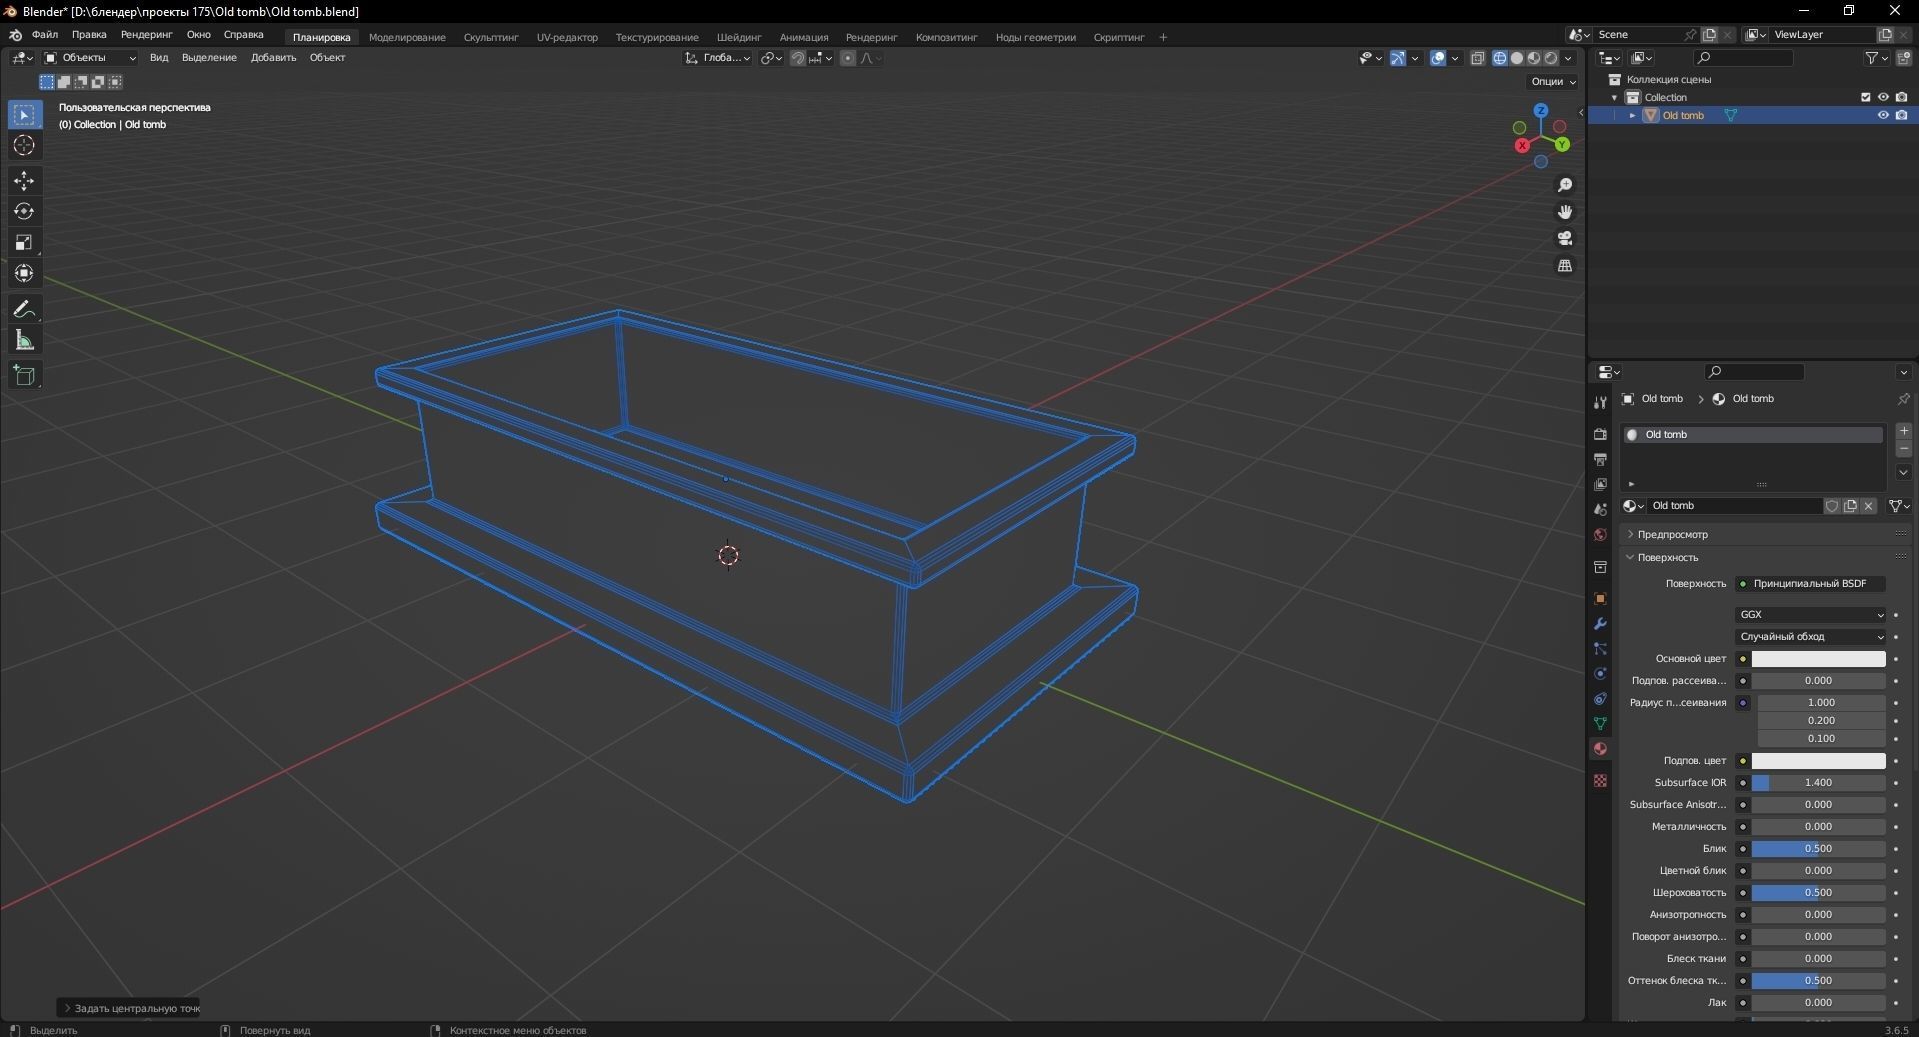Open the Scene properties tab
Screen dimensions: 1919x1037
point(1600,509)
